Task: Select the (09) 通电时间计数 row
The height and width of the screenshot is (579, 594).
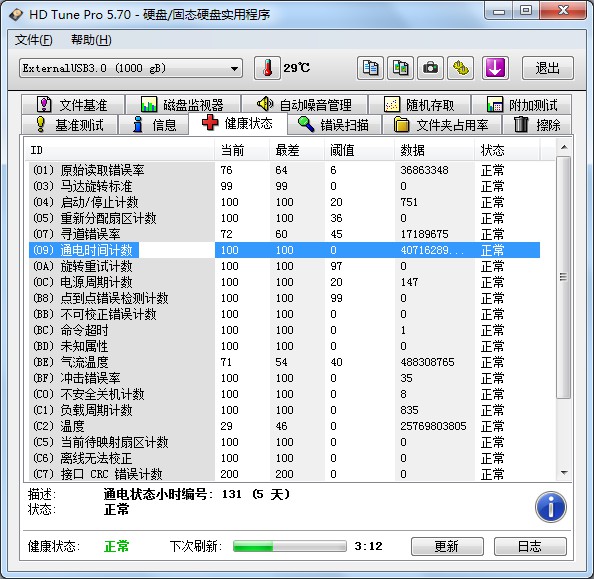Action: coord(284,250)
